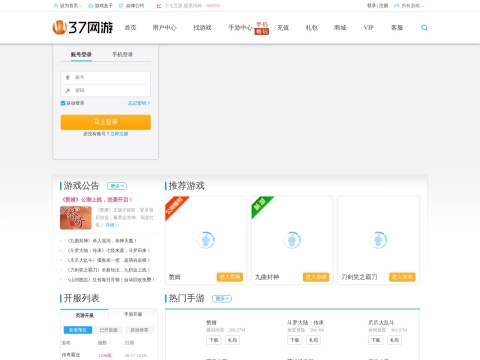The height and width of the screenshot is (360, 480).
Task: Click the orange button on 赘婿 card
Action: point(230,277)
